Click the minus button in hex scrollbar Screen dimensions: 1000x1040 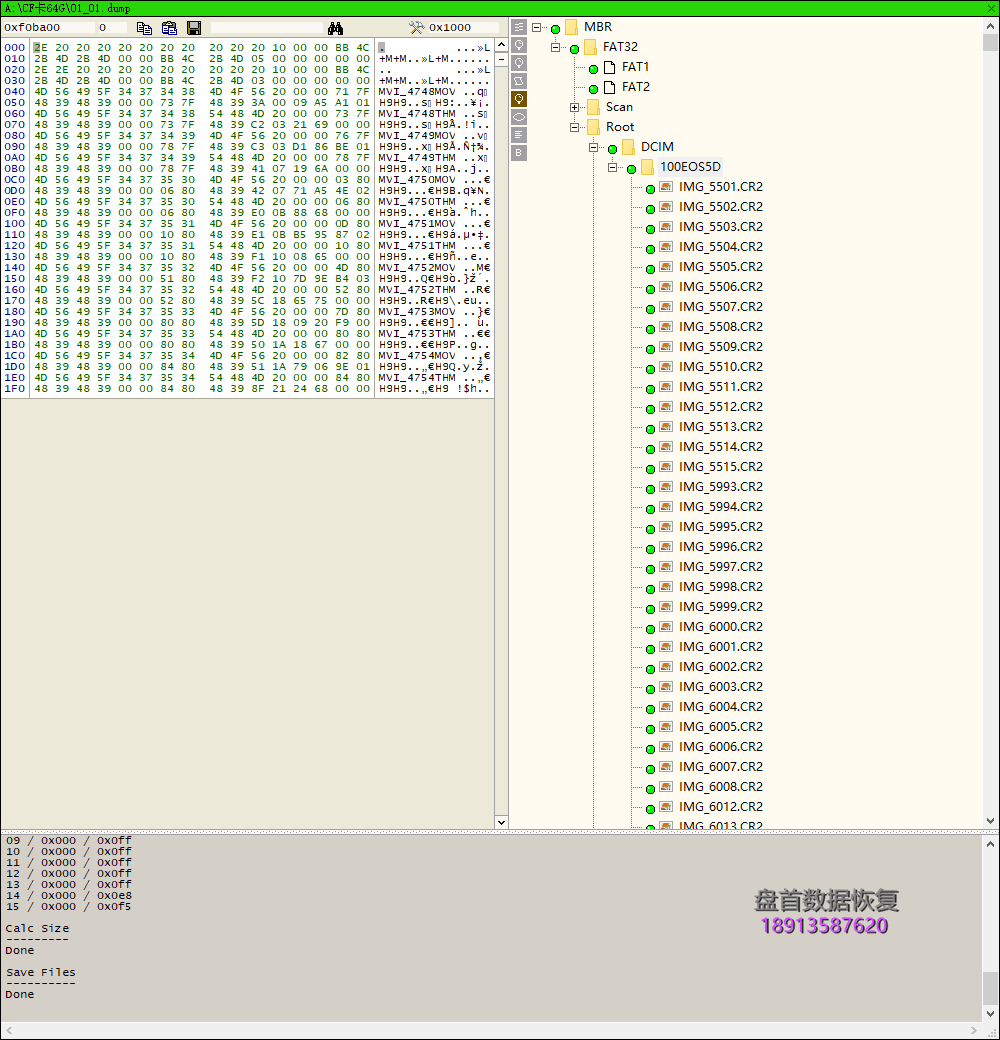(x=501, y=60)
